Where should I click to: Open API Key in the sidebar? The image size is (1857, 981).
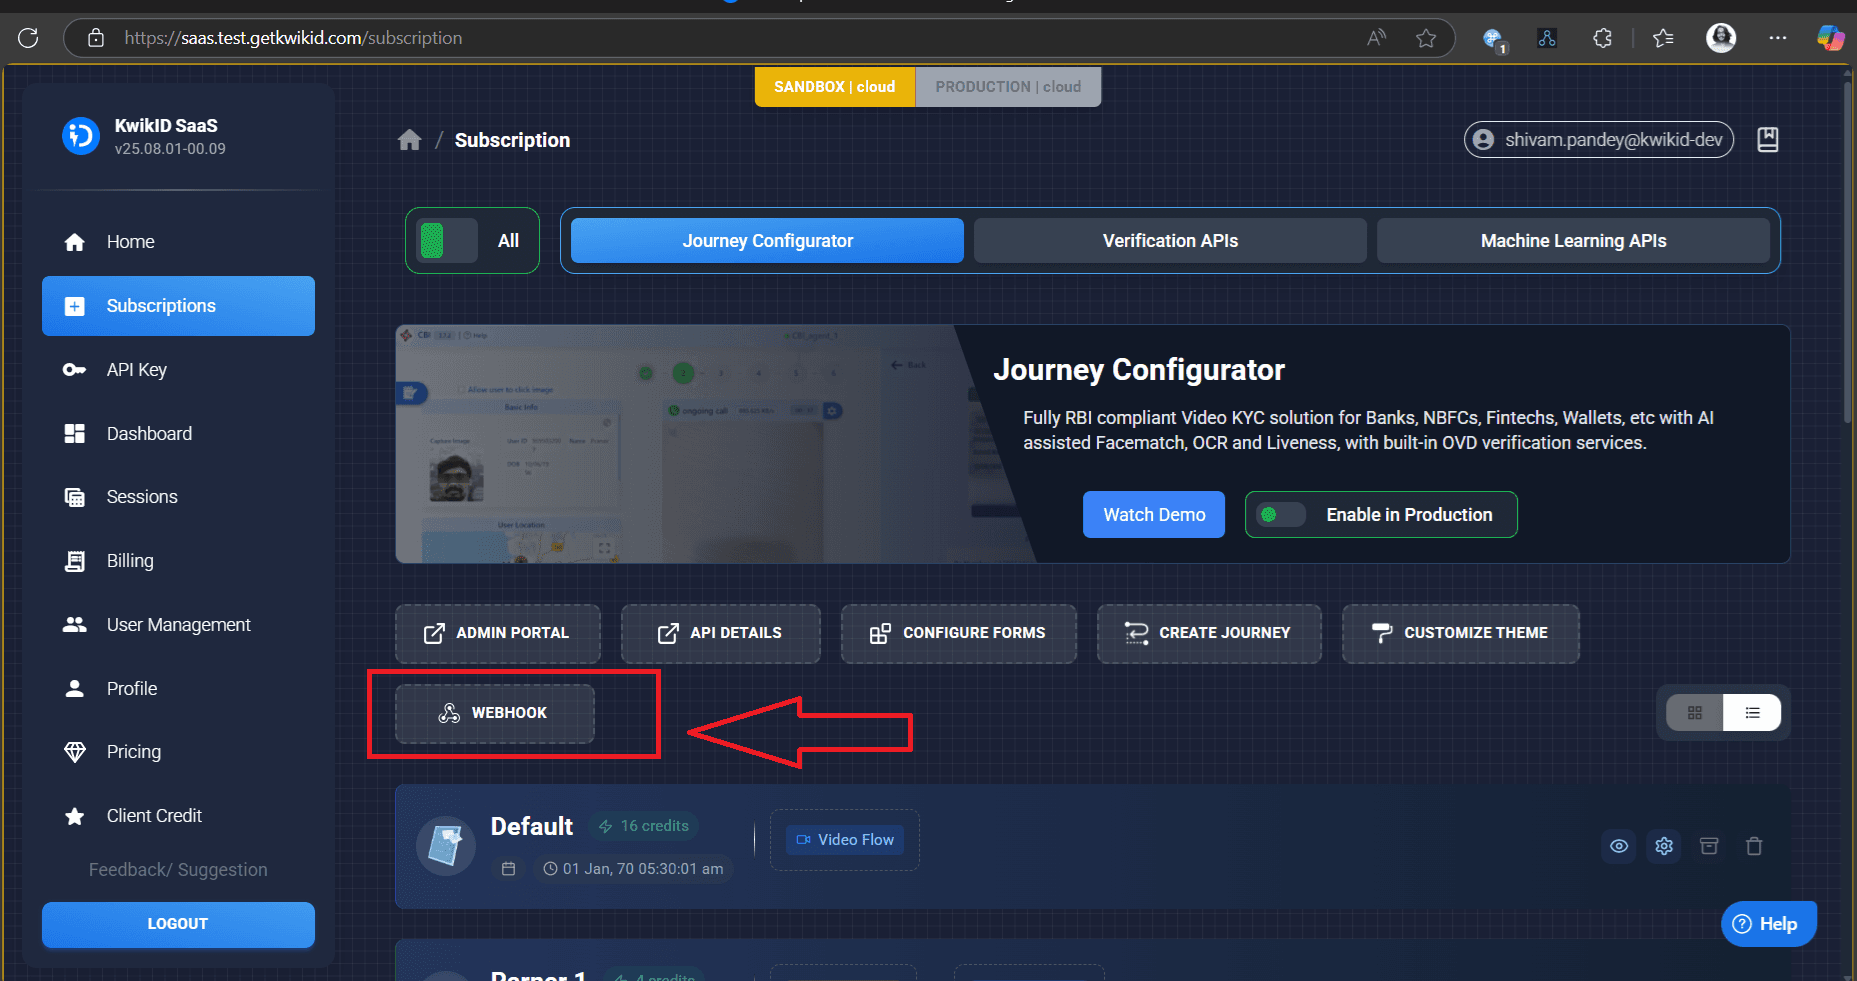tap(178, 370)
